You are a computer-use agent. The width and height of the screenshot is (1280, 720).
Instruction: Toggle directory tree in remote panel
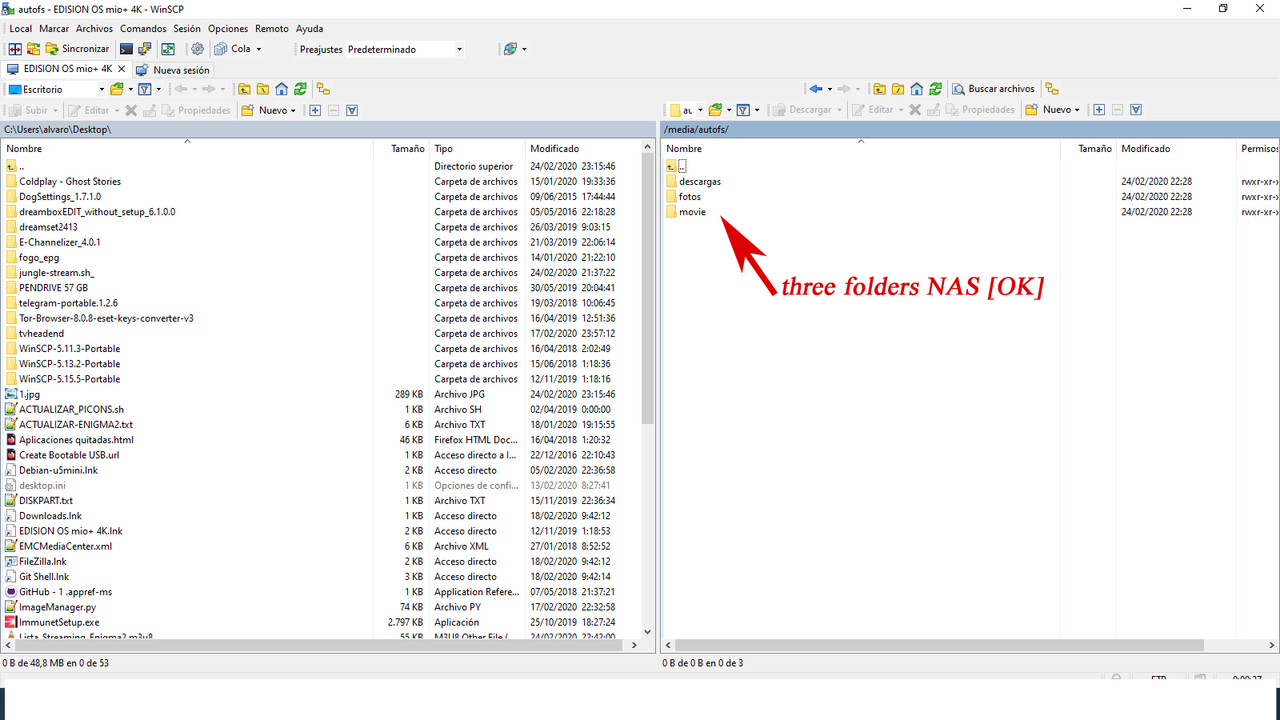1052,89
